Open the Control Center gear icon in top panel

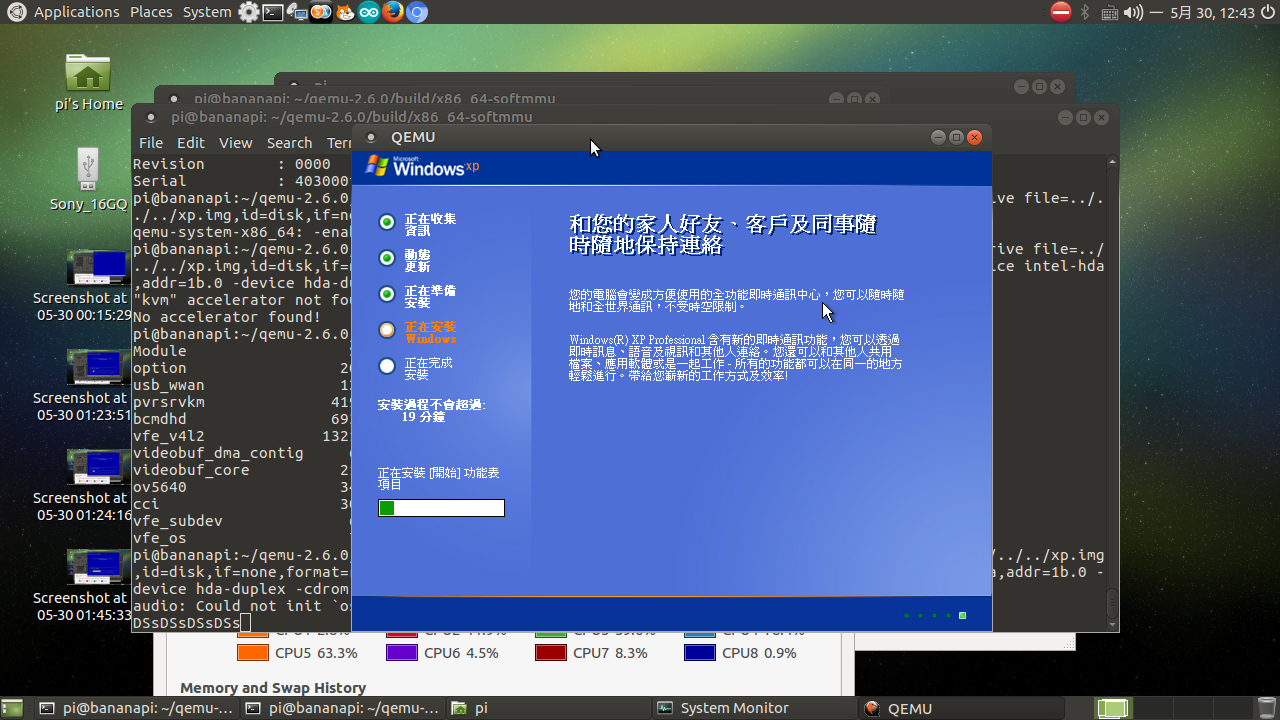point(249,12)
